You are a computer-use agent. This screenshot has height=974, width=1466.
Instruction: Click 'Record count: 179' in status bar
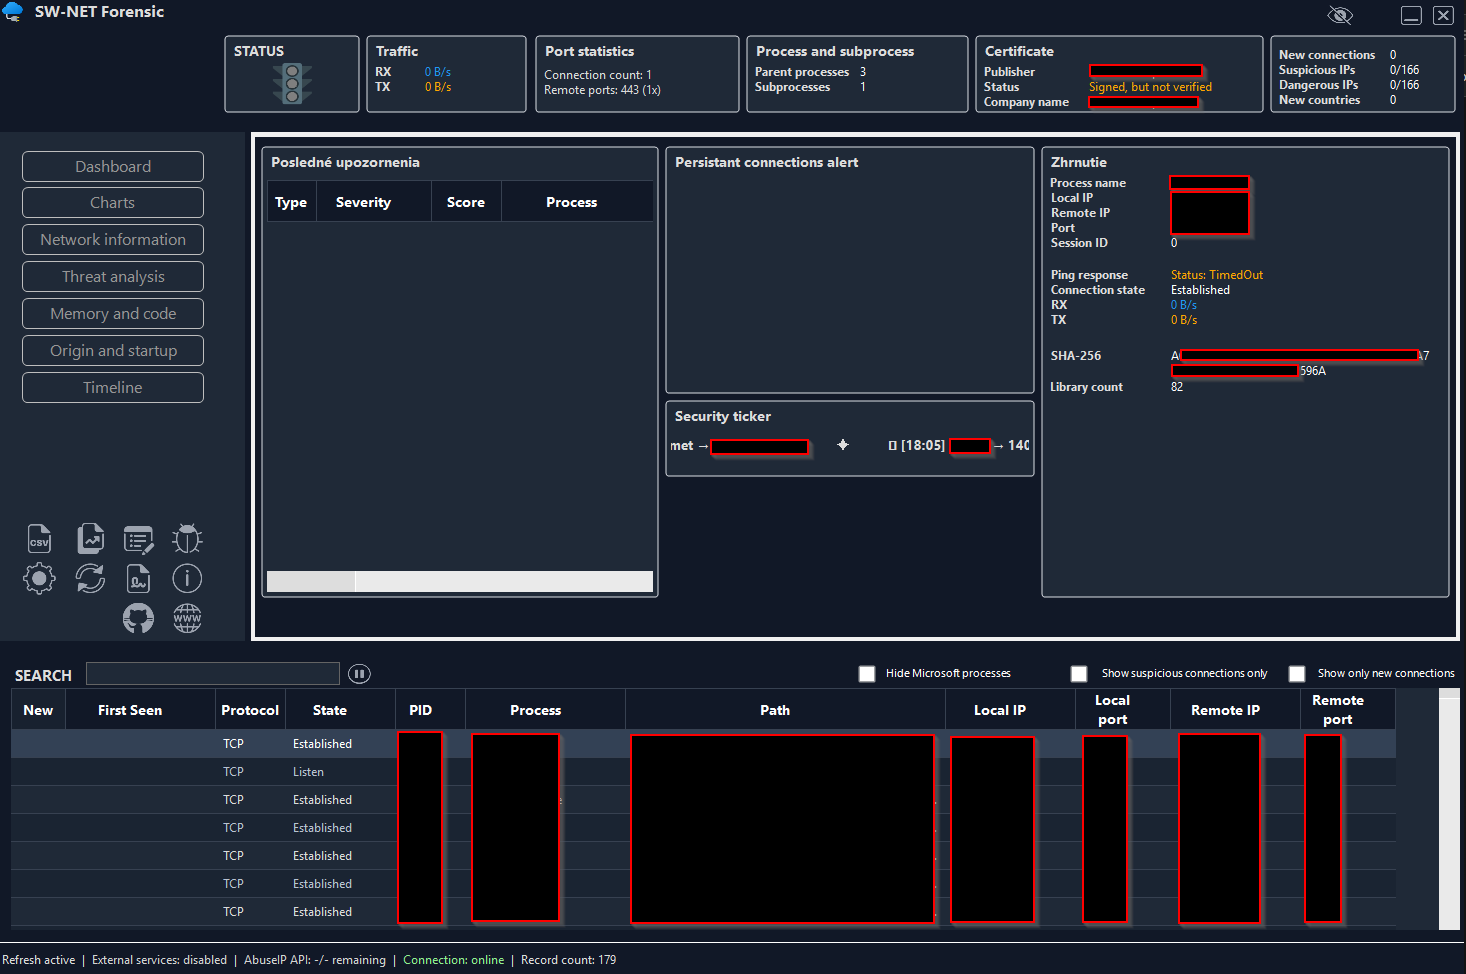[568, 960]
